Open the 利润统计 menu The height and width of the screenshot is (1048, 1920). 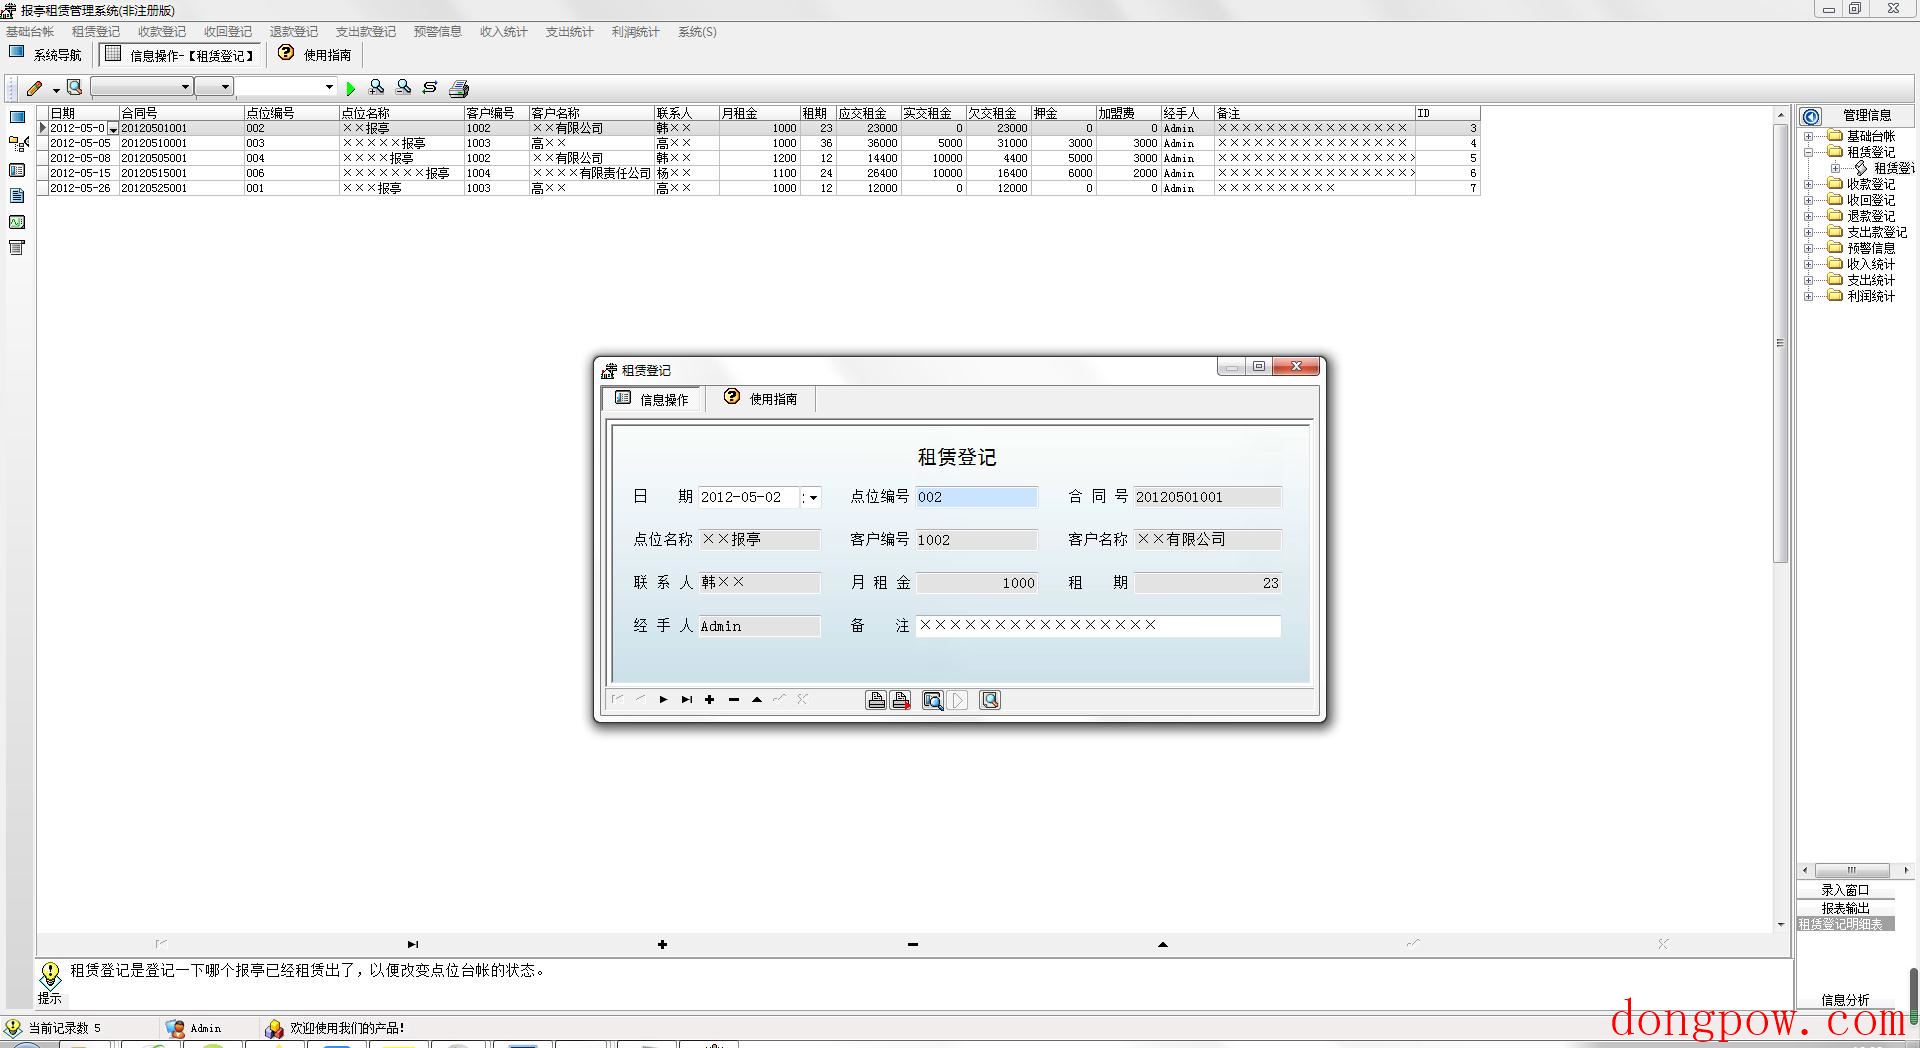pyautogui.click(x=636, y=32)
